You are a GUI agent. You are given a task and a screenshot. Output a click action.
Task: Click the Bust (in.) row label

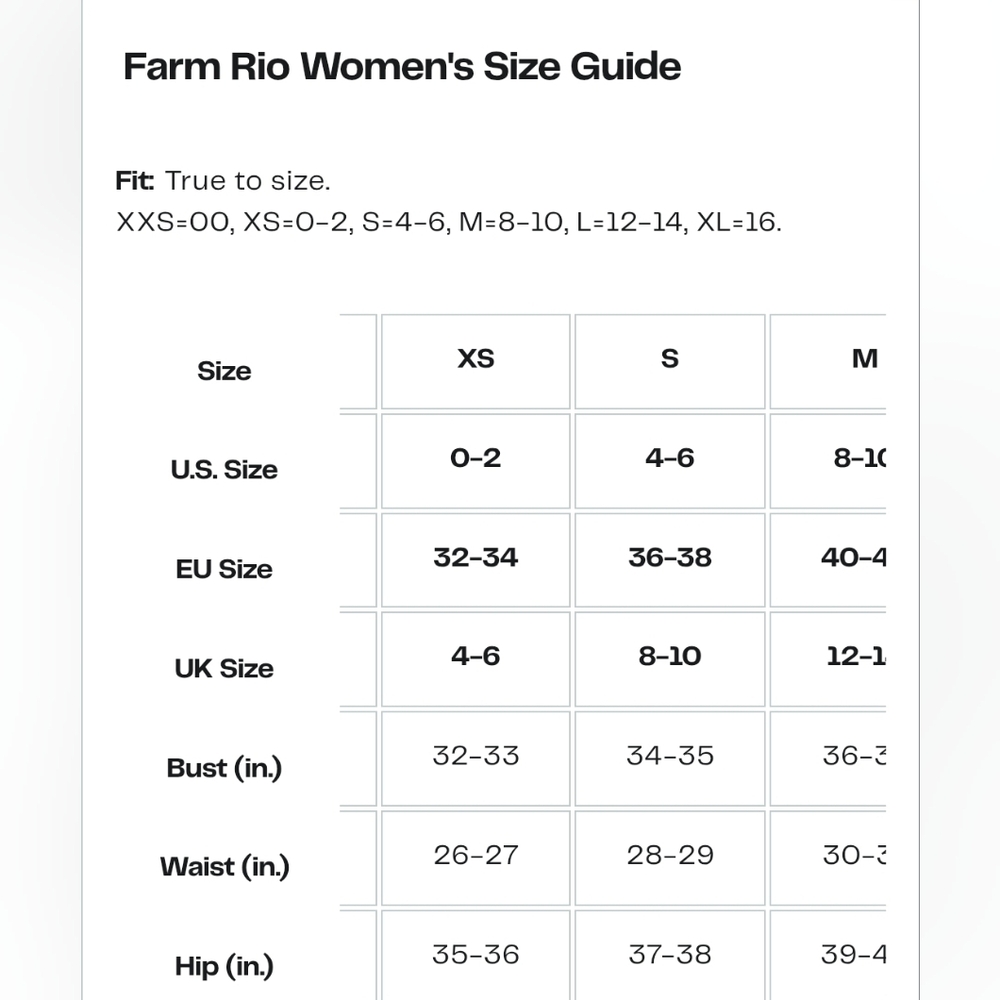(x=224, y=768)
